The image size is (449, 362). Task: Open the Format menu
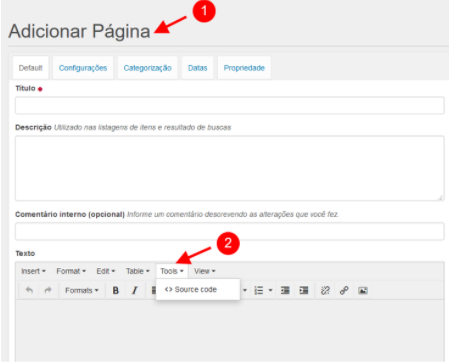71,271
